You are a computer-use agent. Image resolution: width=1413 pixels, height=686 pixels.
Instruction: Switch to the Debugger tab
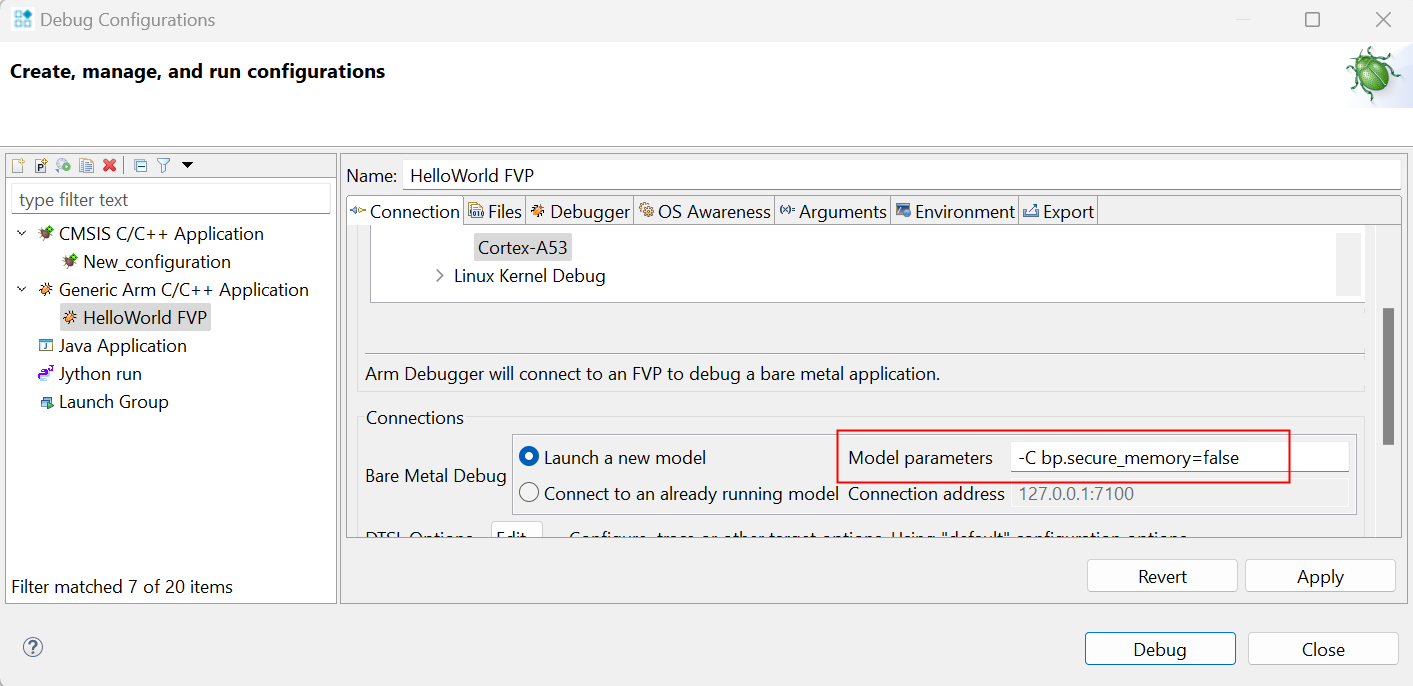580,211
